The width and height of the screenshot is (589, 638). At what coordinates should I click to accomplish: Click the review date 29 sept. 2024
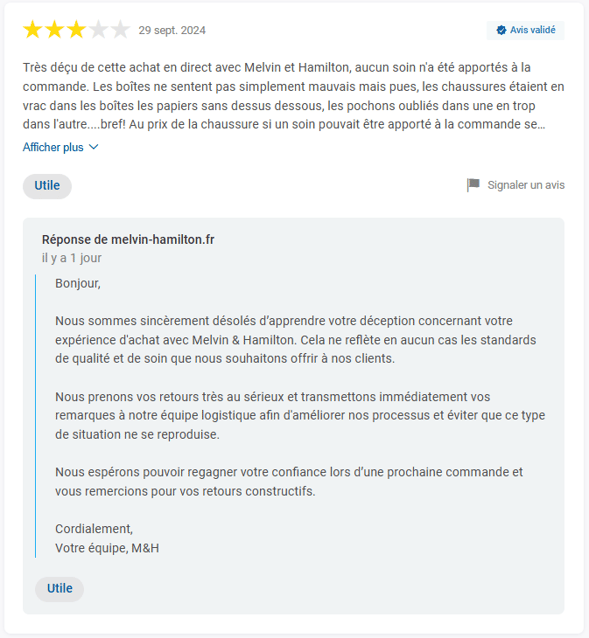(172, 31)
